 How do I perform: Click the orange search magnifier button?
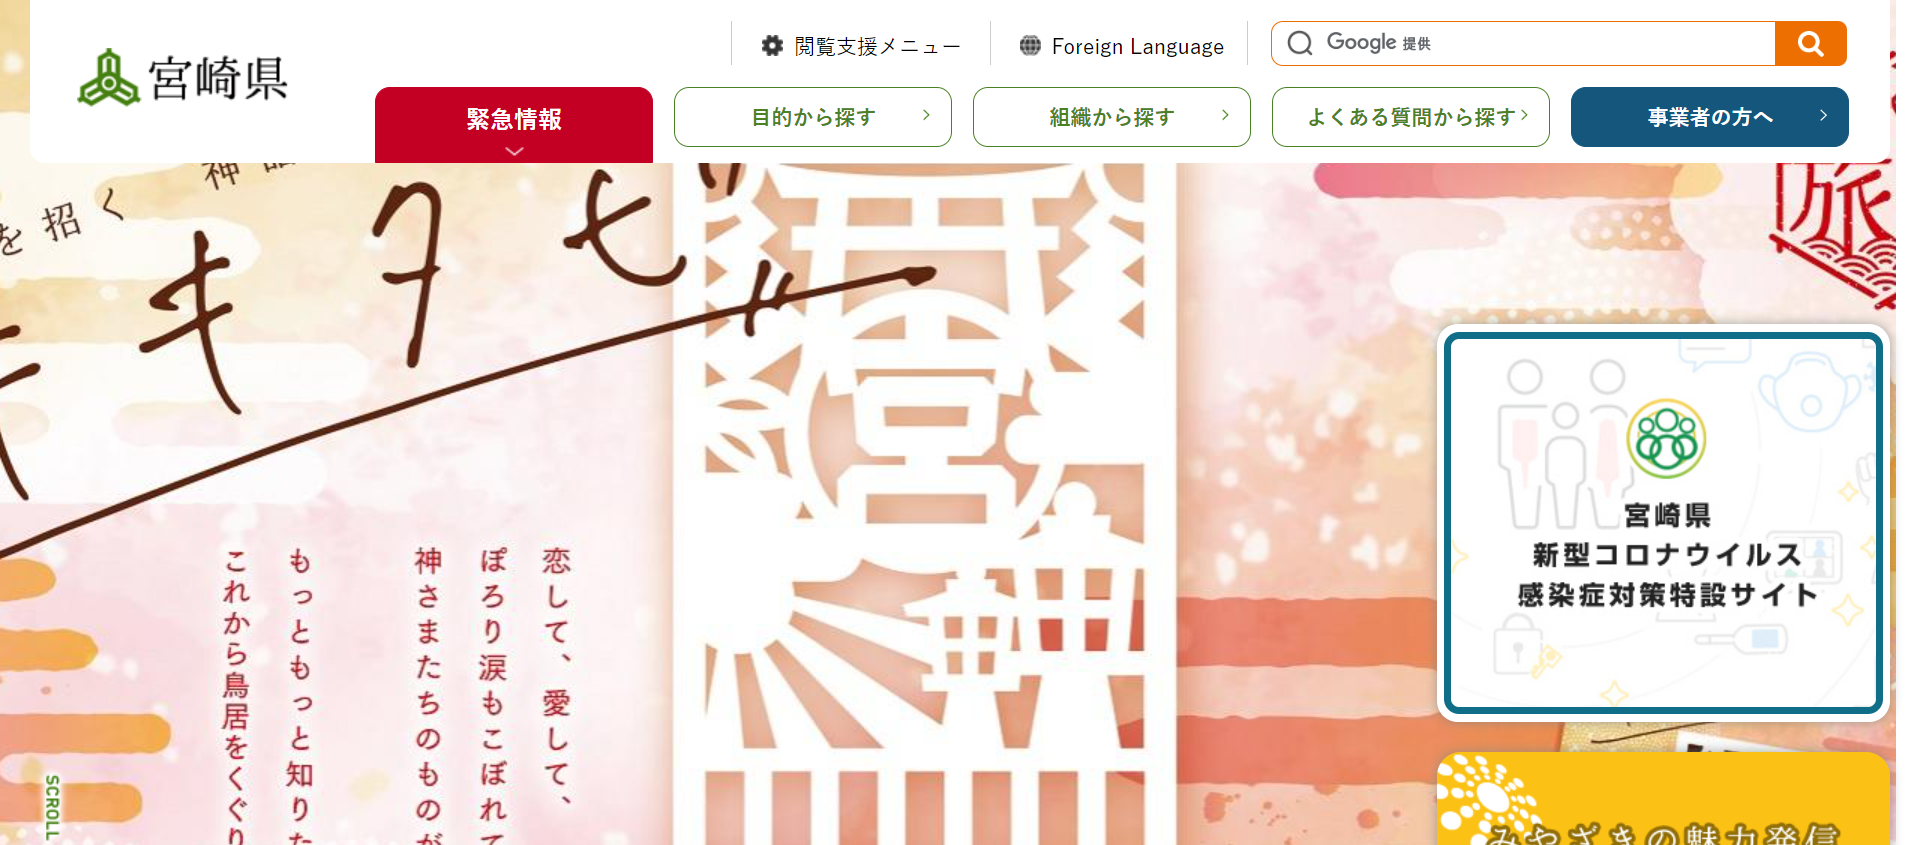1810,43
